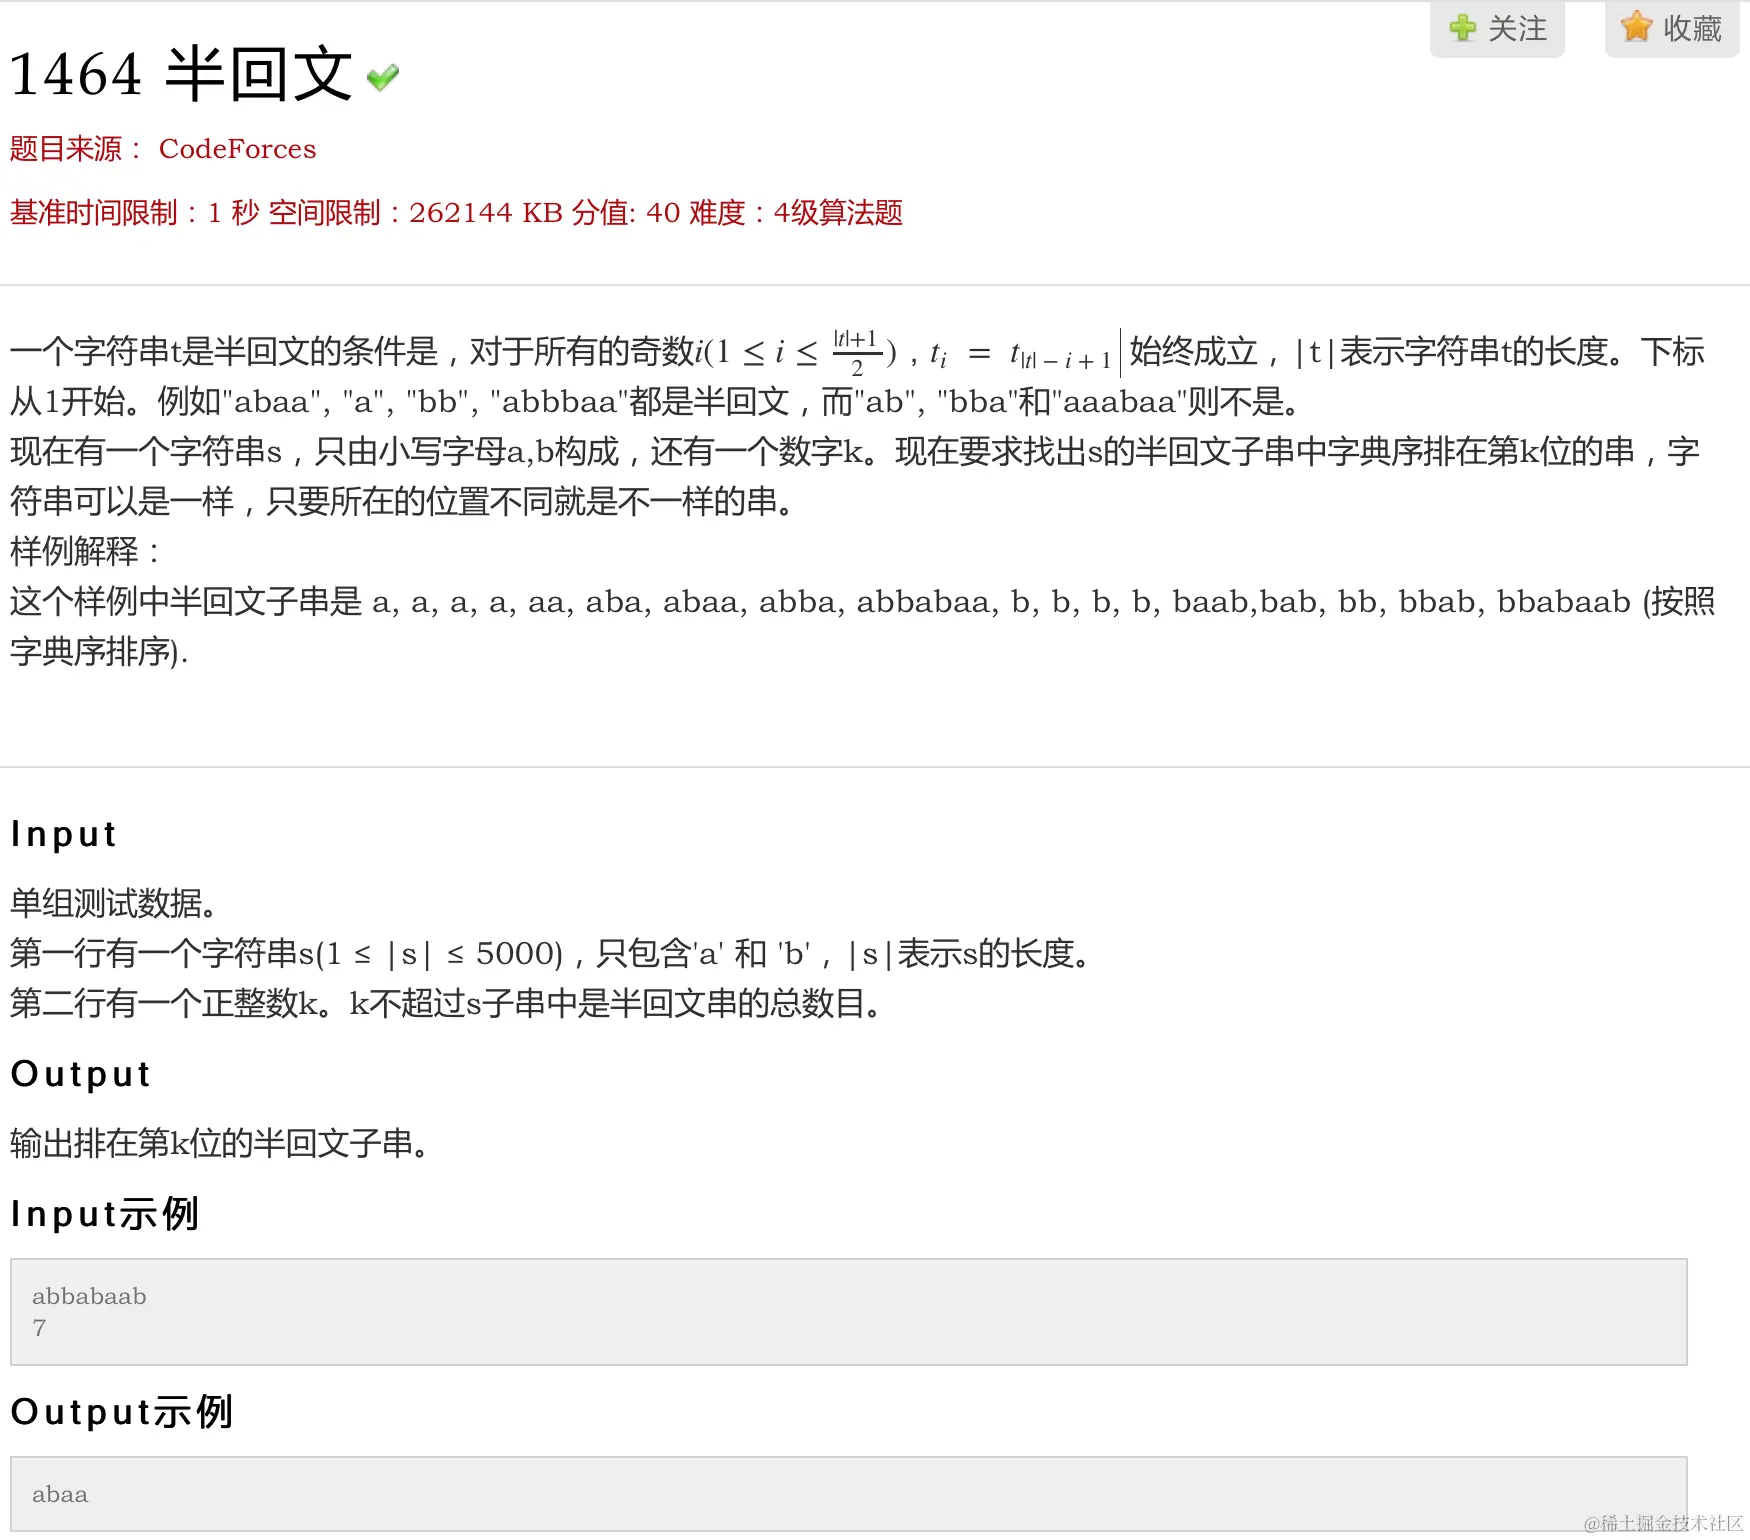Click the Output section heading

coord(80,1074)
